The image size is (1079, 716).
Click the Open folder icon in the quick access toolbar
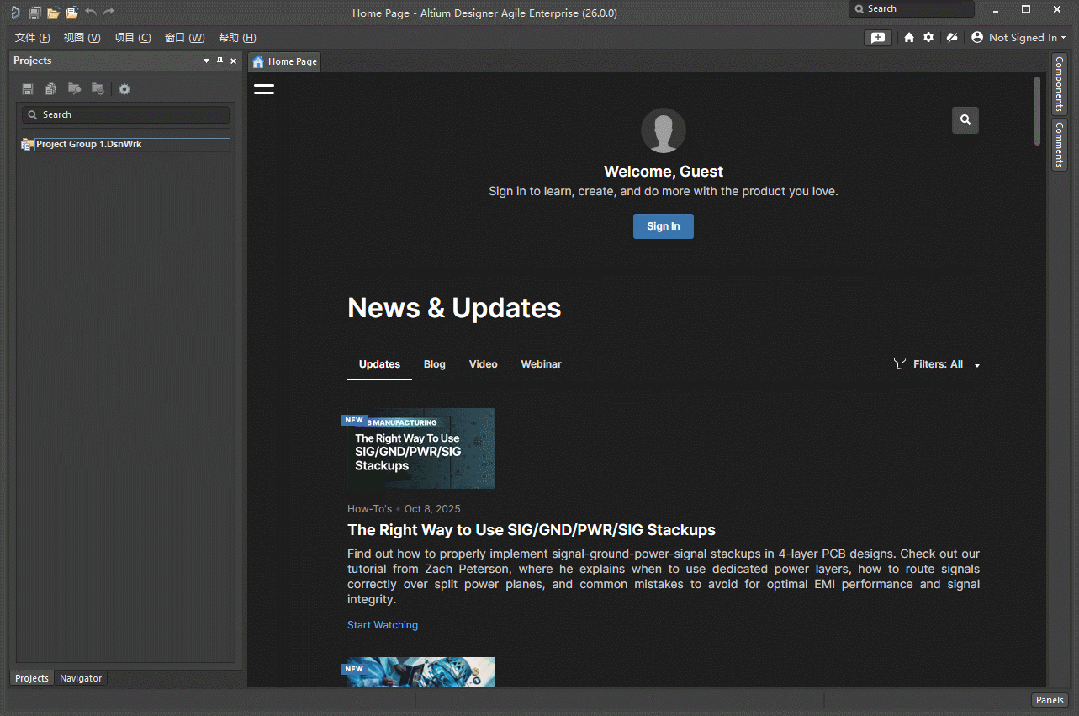53,12
